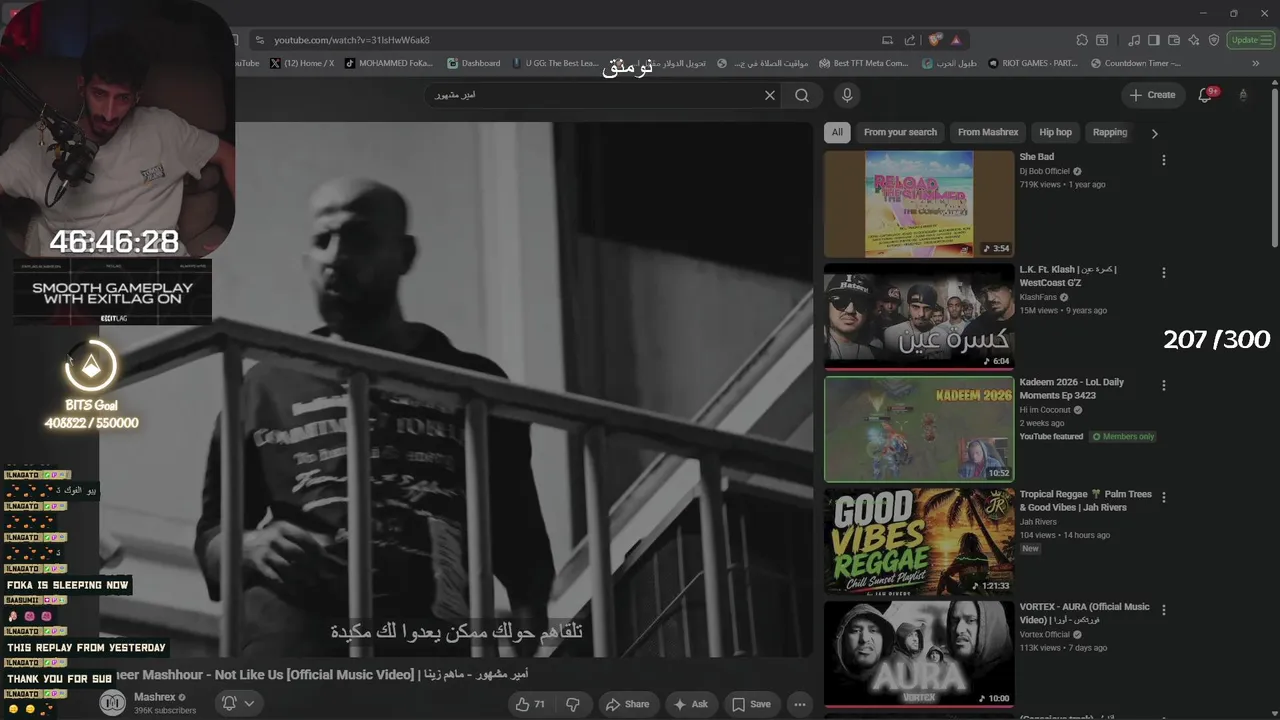
Task: Select the Hip hop chip
Action: [x=1055, y=132]
